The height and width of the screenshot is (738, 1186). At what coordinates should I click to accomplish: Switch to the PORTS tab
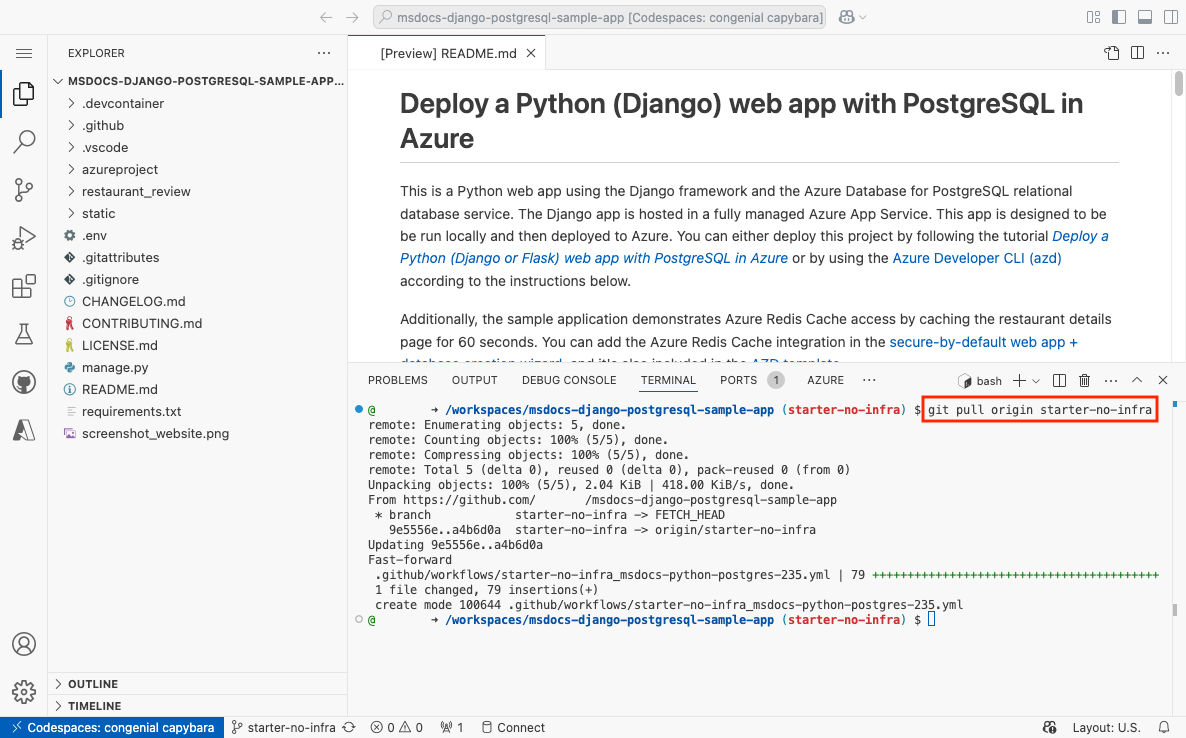(737, 380)
